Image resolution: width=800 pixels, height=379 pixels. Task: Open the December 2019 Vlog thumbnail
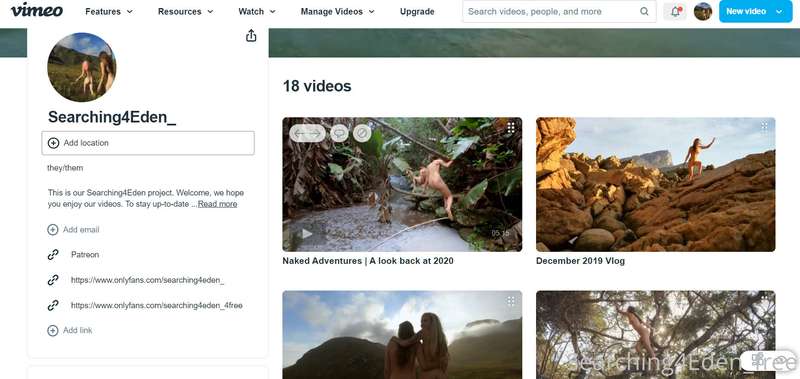(656, 184)
